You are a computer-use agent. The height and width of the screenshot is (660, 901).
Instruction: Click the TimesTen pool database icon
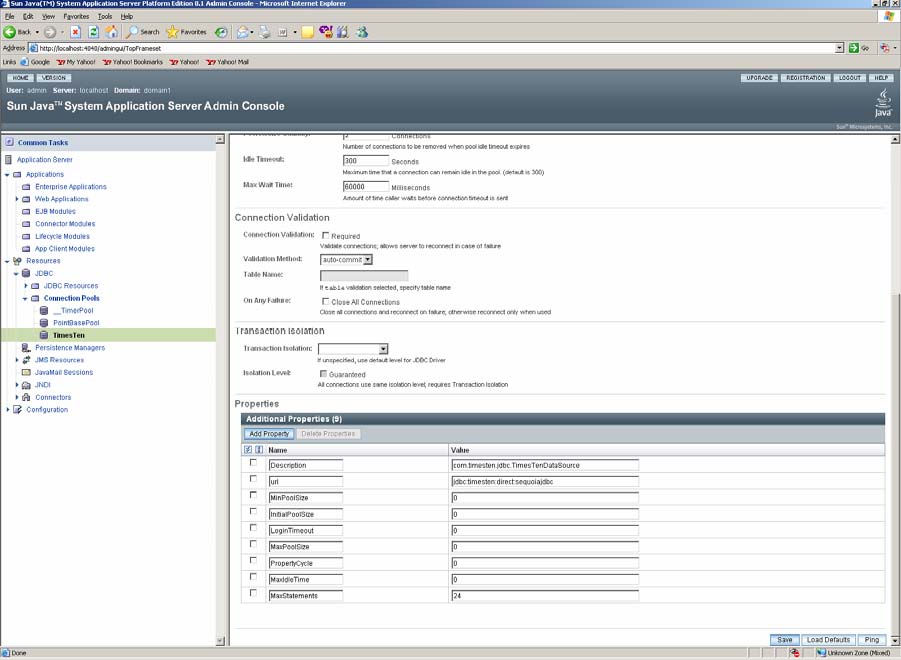tap(44, 335)
